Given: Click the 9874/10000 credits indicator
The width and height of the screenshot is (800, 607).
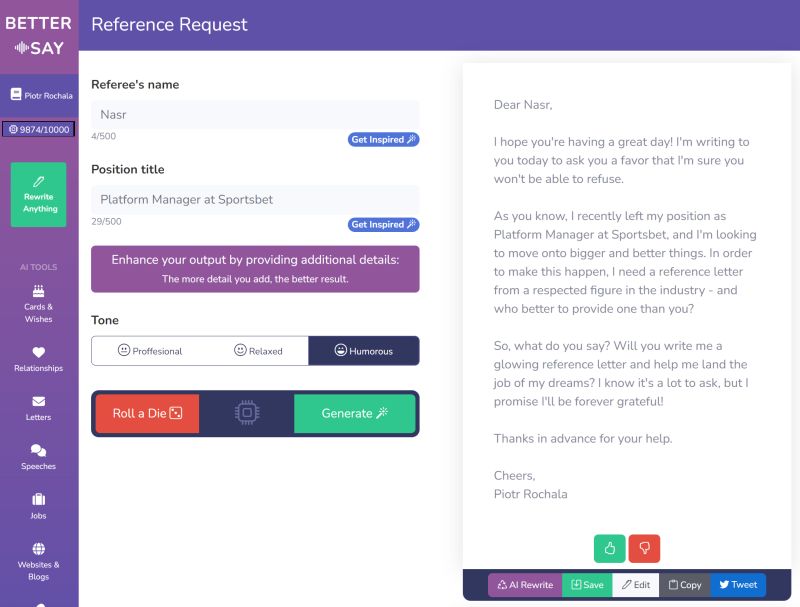Looking at the screenshot, I should point(39,129).
